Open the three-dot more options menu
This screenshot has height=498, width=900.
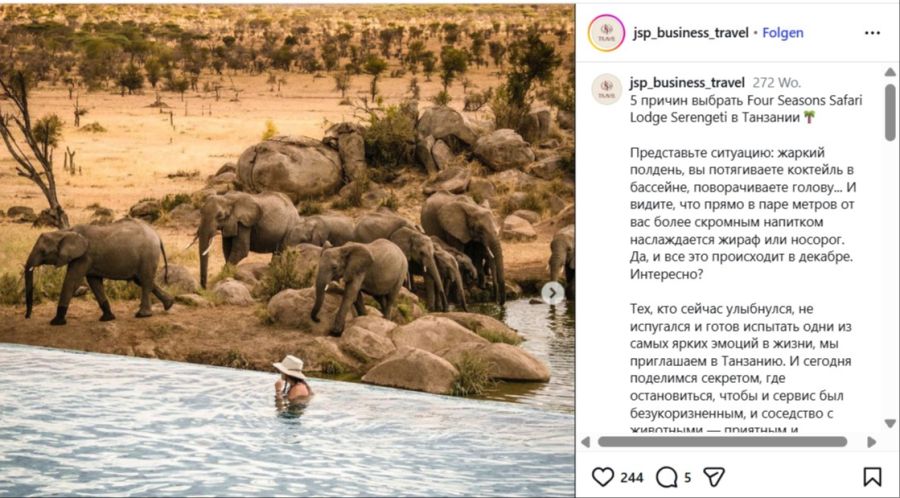[x=872, y=33]
